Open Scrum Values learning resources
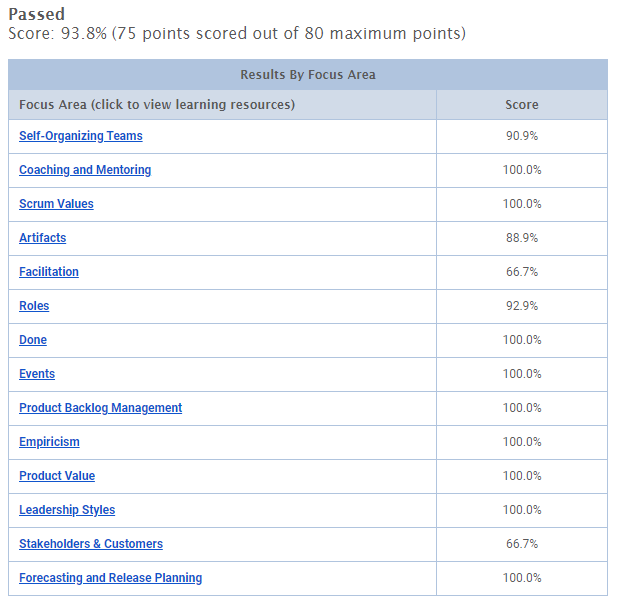 pyautogui.click(x=56, y=204)
